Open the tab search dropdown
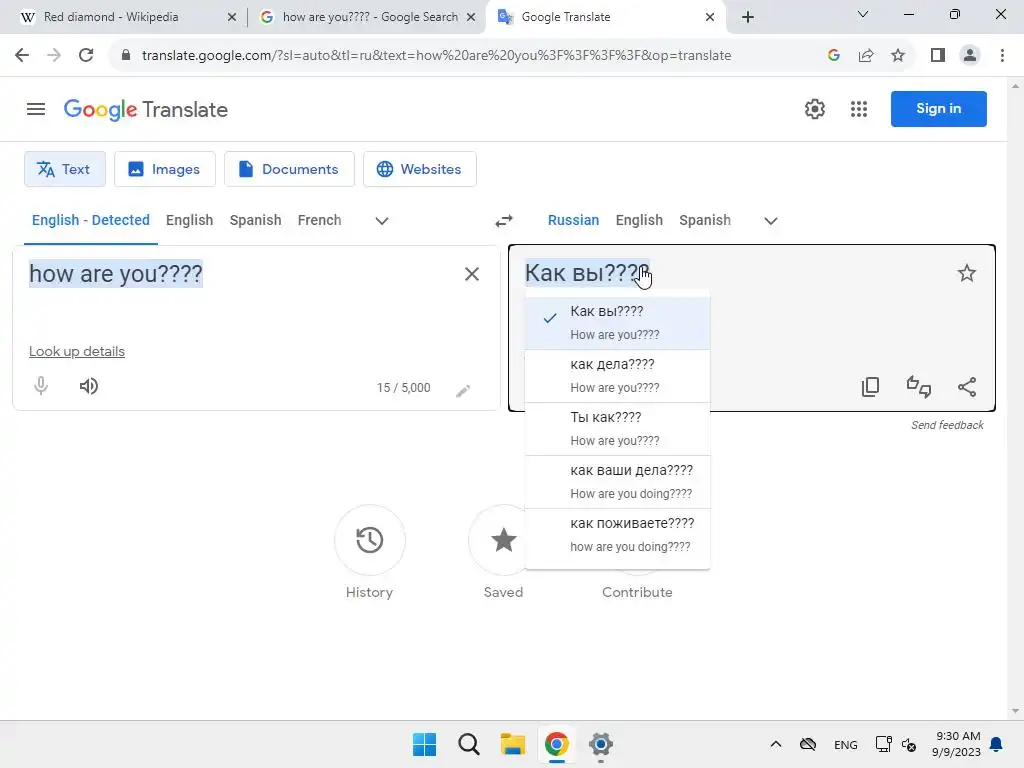This screenshot has width=1024, height=768. [x=863, y=14]
